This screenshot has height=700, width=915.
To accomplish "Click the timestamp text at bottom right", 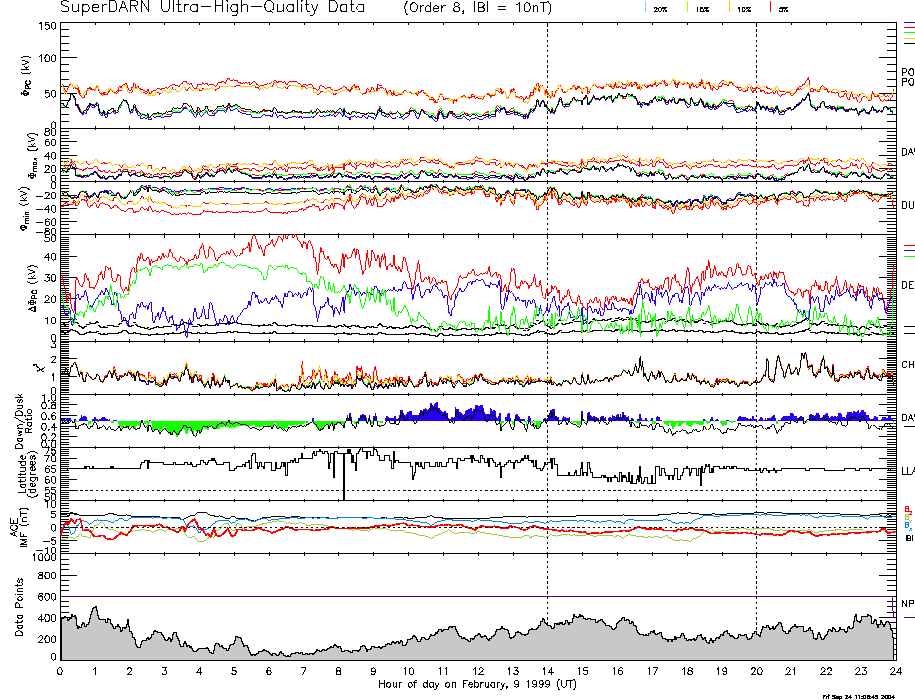I will point(866,695).
